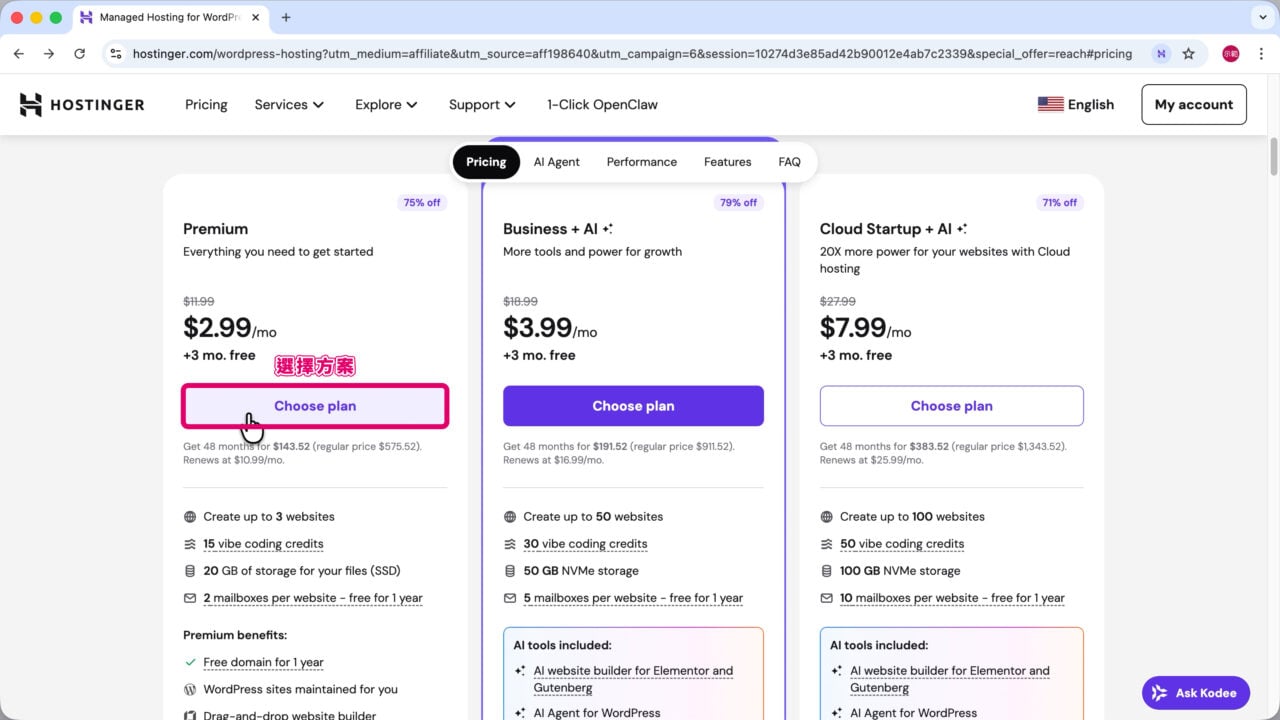Viewport: 1280px width, 720px height.
Task: Click 30 vibe coding credits link
Action: [x=585, y=544]
